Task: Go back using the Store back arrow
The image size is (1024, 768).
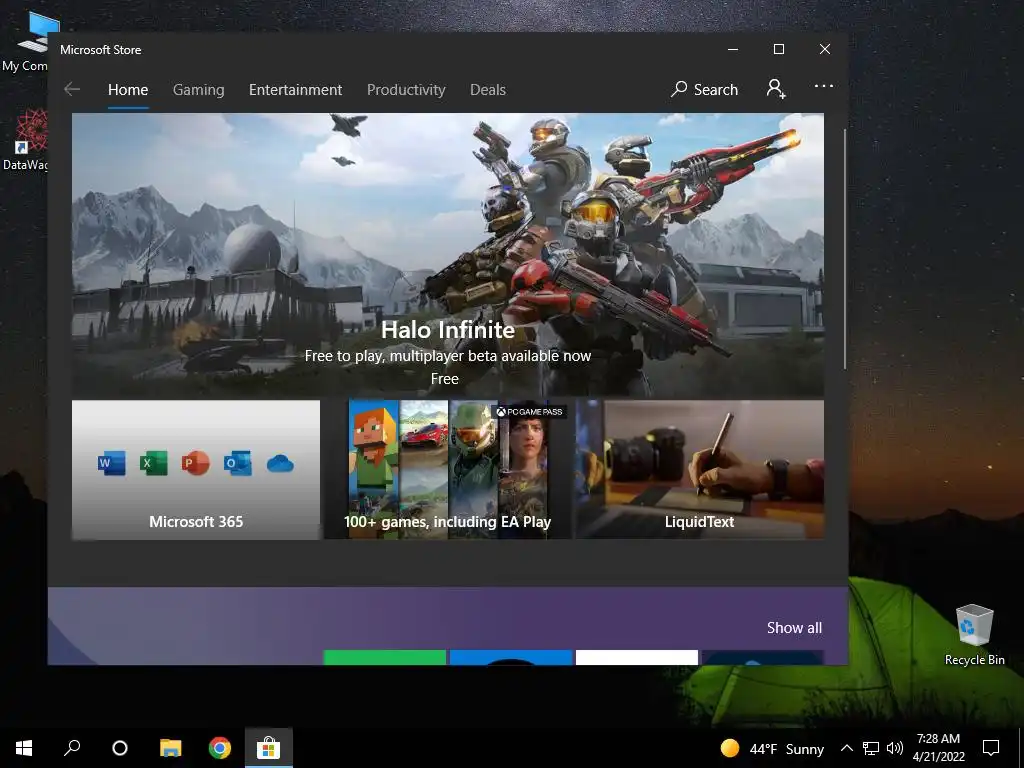Action: [72, 89]
